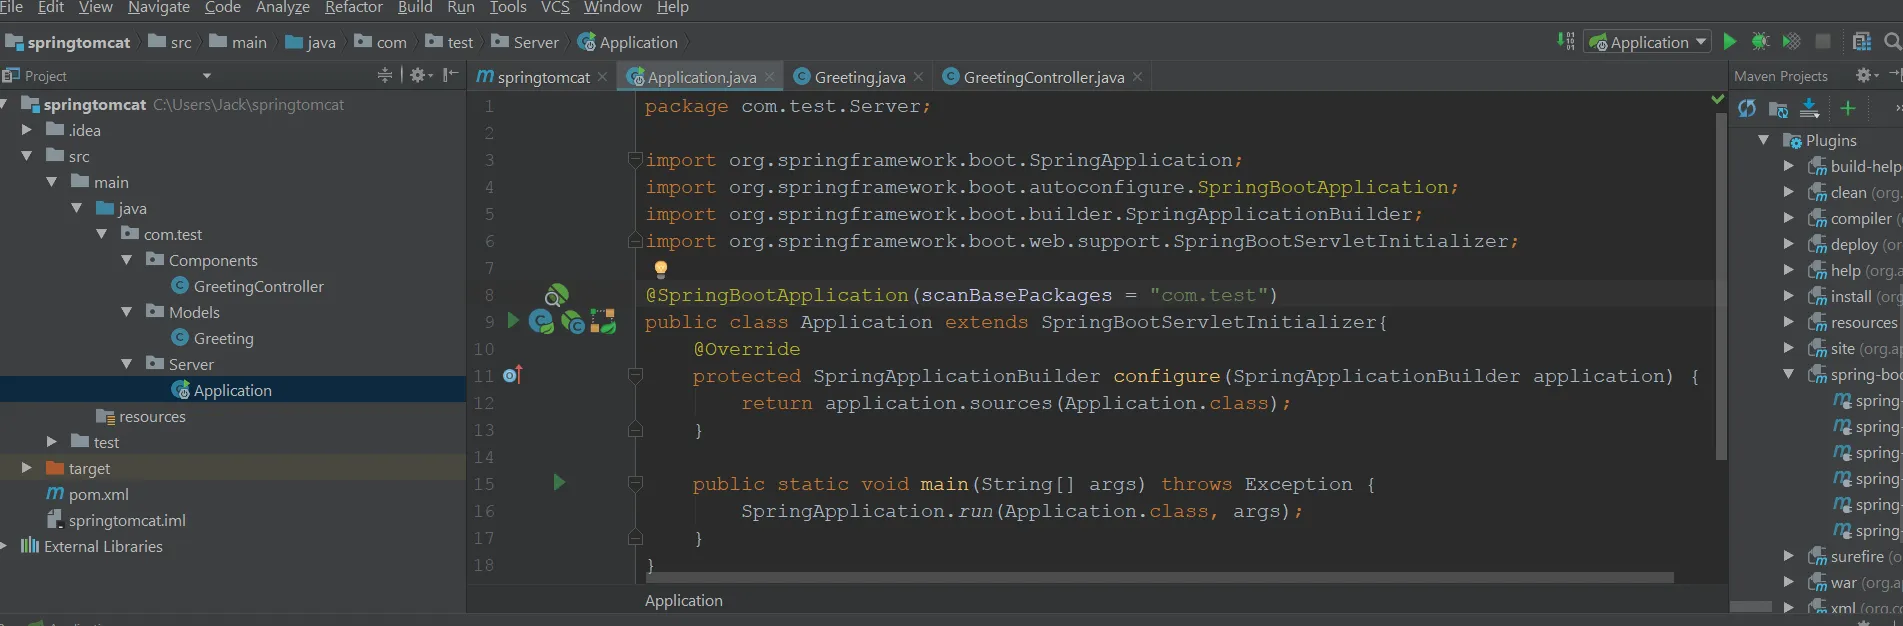
Task: Switch to Greeting.java tab
Action: pyautogui.click(x=860, y=77)
